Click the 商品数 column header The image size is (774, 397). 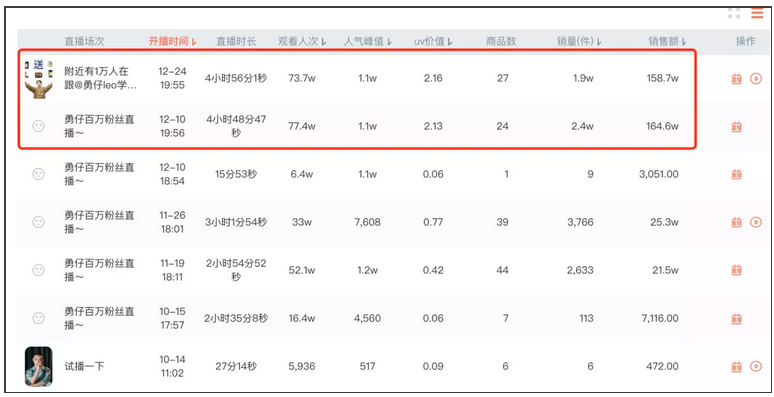coord(501,41)
